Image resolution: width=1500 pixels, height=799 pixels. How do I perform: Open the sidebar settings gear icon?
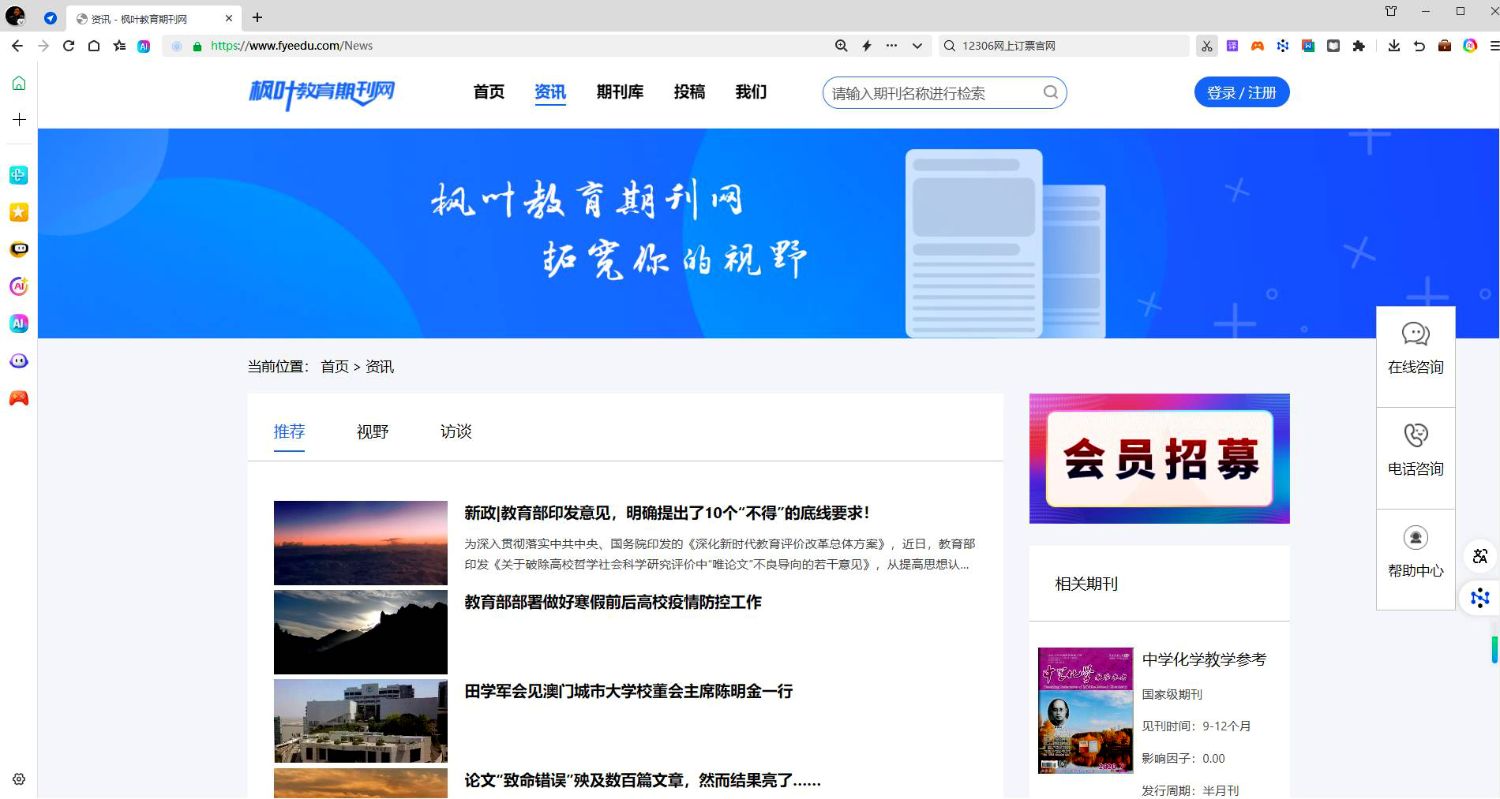pos(19,779)
